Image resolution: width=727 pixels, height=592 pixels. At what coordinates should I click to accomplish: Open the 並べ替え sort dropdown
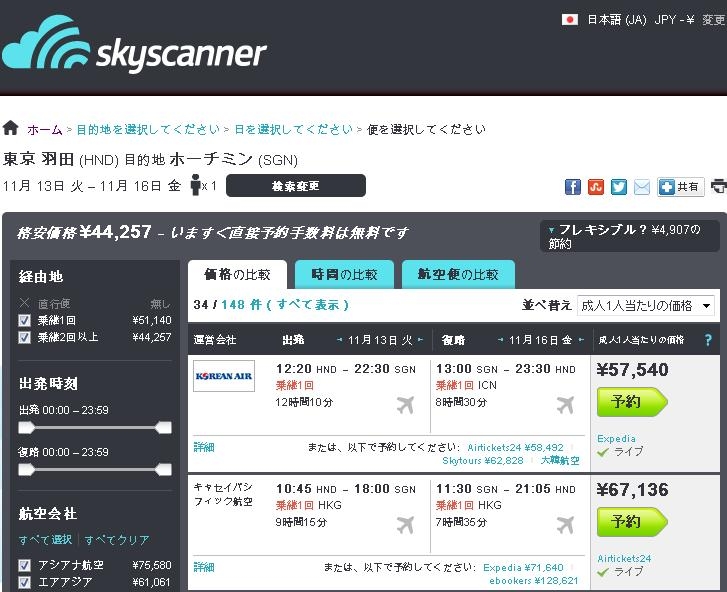click(645, 306)
